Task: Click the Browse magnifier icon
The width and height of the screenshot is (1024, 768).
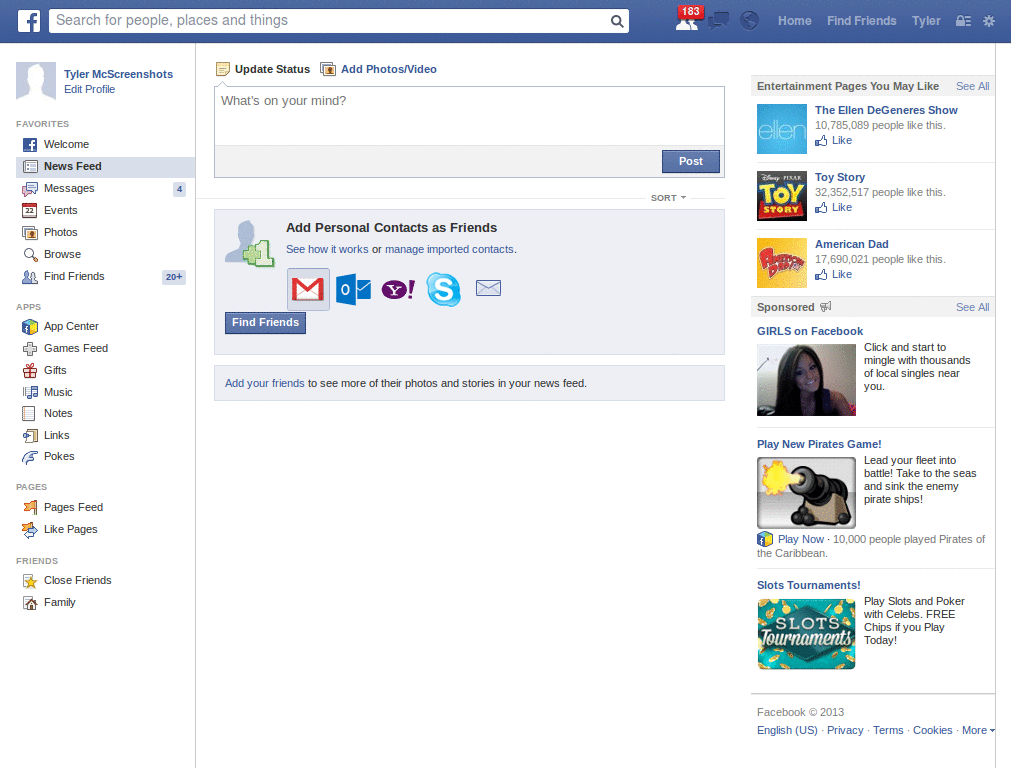Action: (30, 255)
